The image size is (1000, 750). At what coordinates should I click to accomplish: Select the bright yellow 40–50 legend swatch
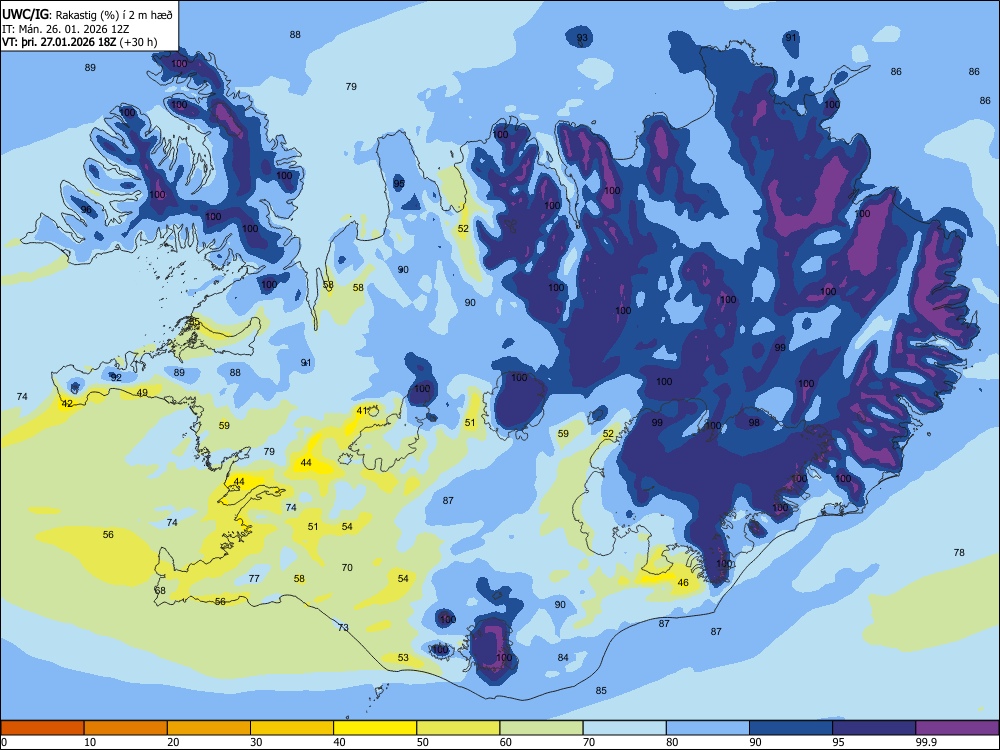click(x=375, y=728)
